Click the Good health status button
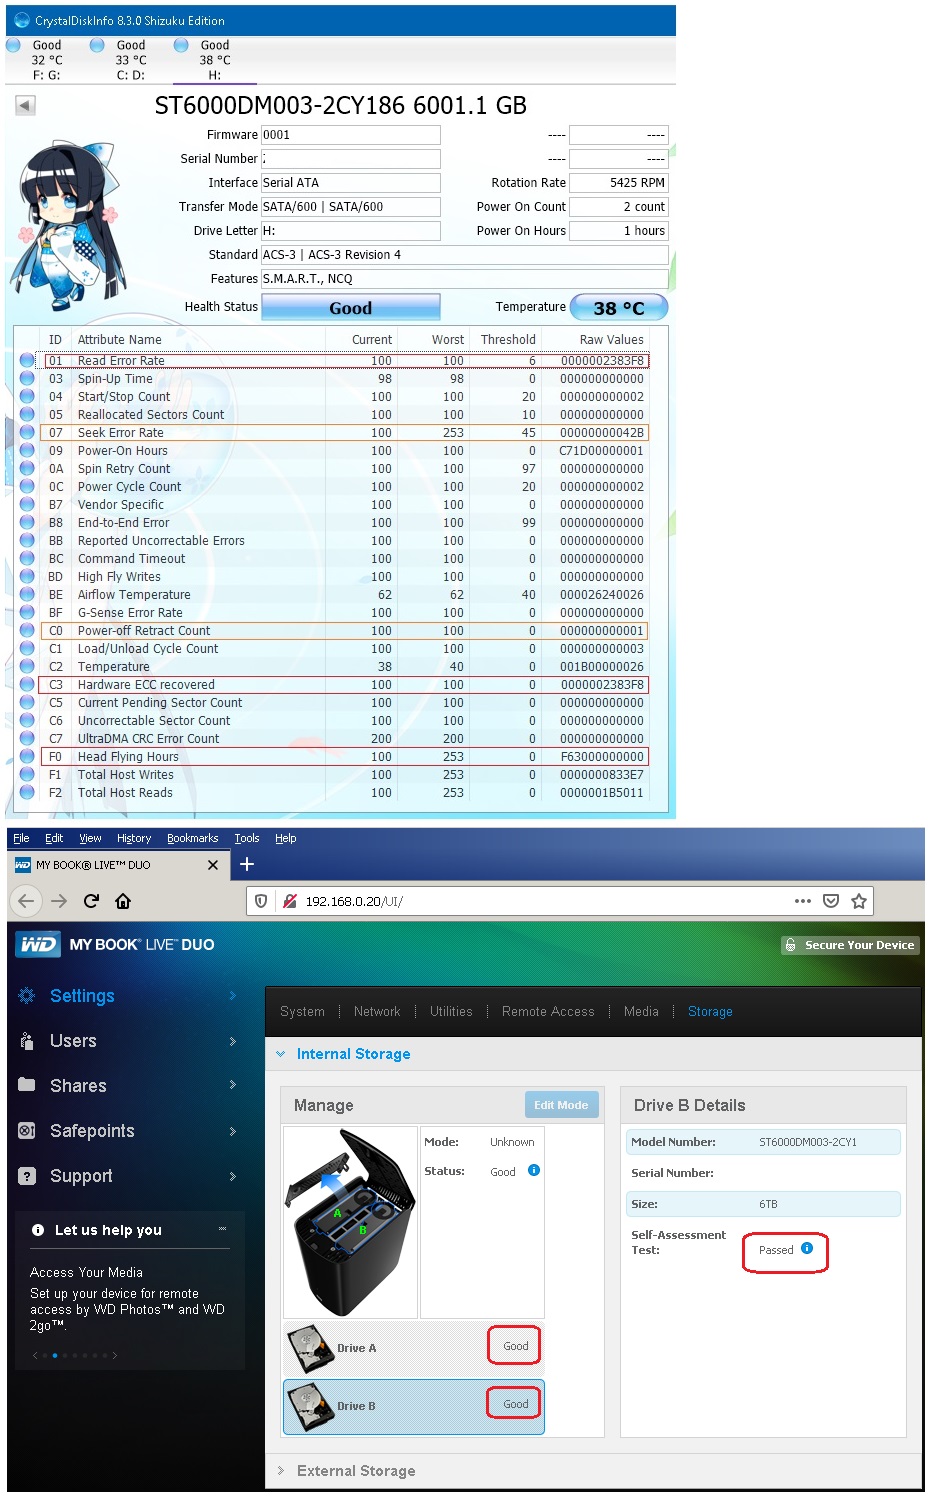This screenshot has height=1498, width=929. click(351, 308)
